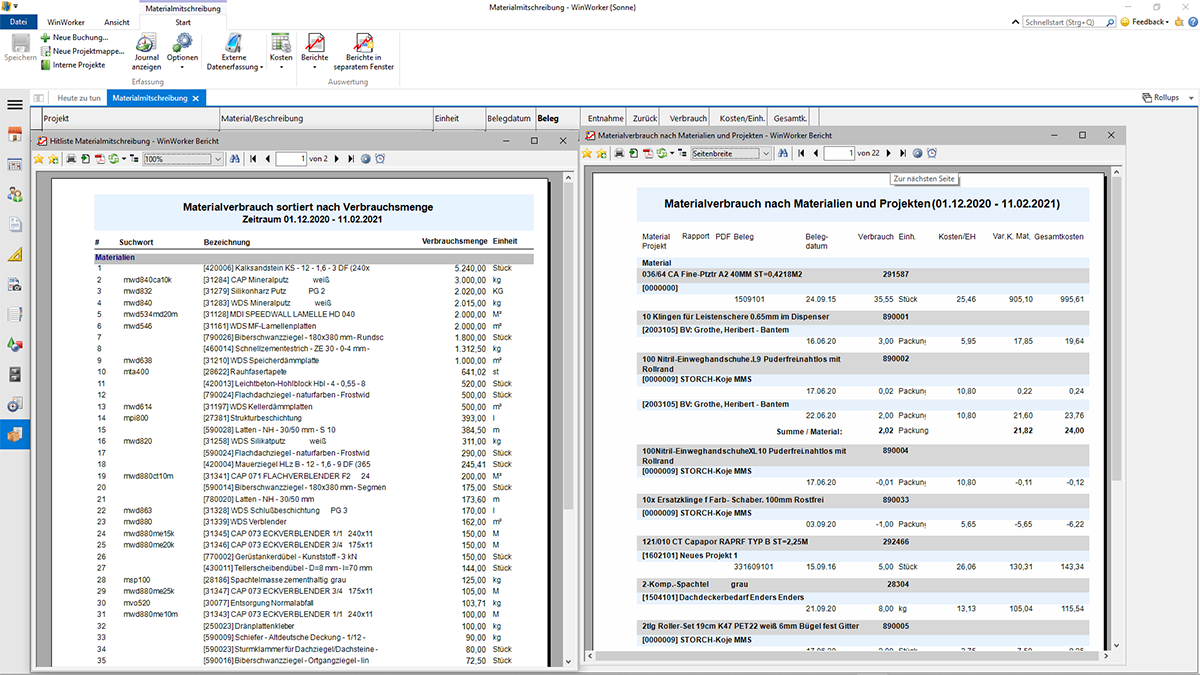Screen dimensions: 1200x675
Task: Click the people icon in left sidebar
Action: click(x=15, y=194)
